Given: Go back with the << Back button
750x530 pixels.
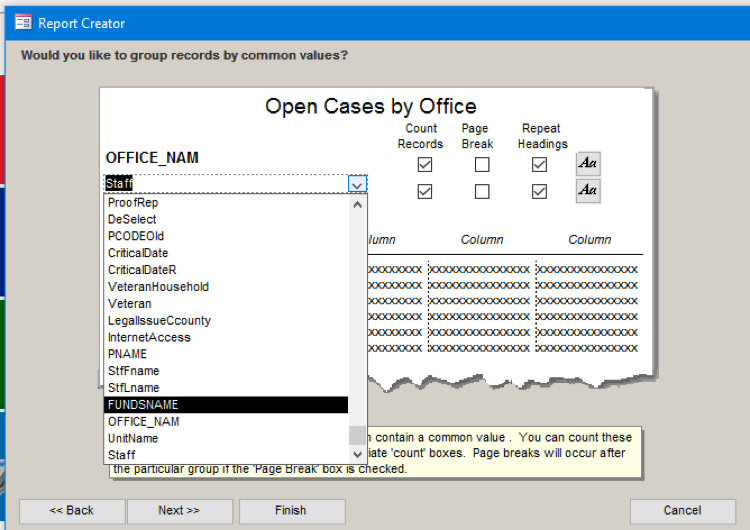Looking at the screenshot, I should [72, 511].
